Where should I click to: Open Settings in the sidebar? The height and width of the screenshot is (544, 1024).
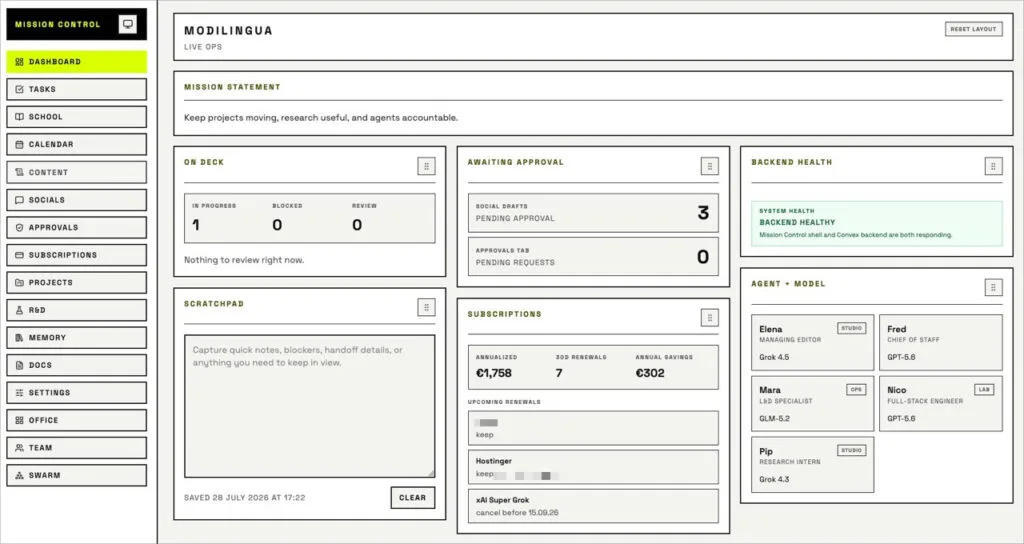[76, 392]
